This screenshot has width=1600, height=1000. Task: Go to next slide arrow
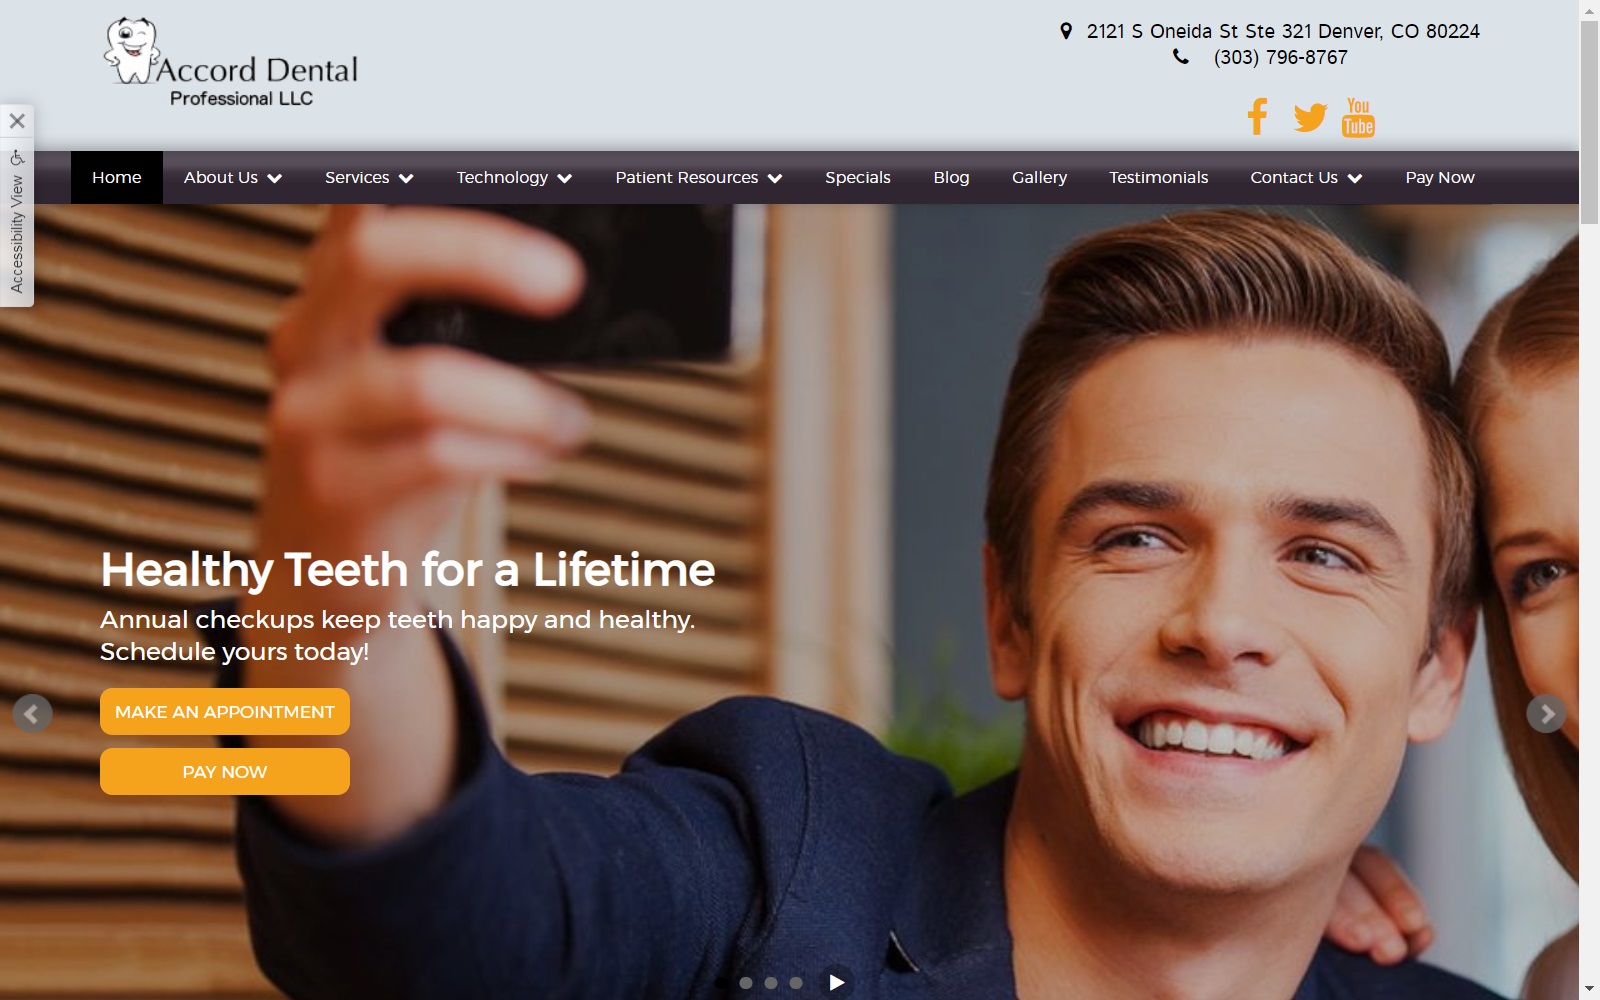point(1546,714)
